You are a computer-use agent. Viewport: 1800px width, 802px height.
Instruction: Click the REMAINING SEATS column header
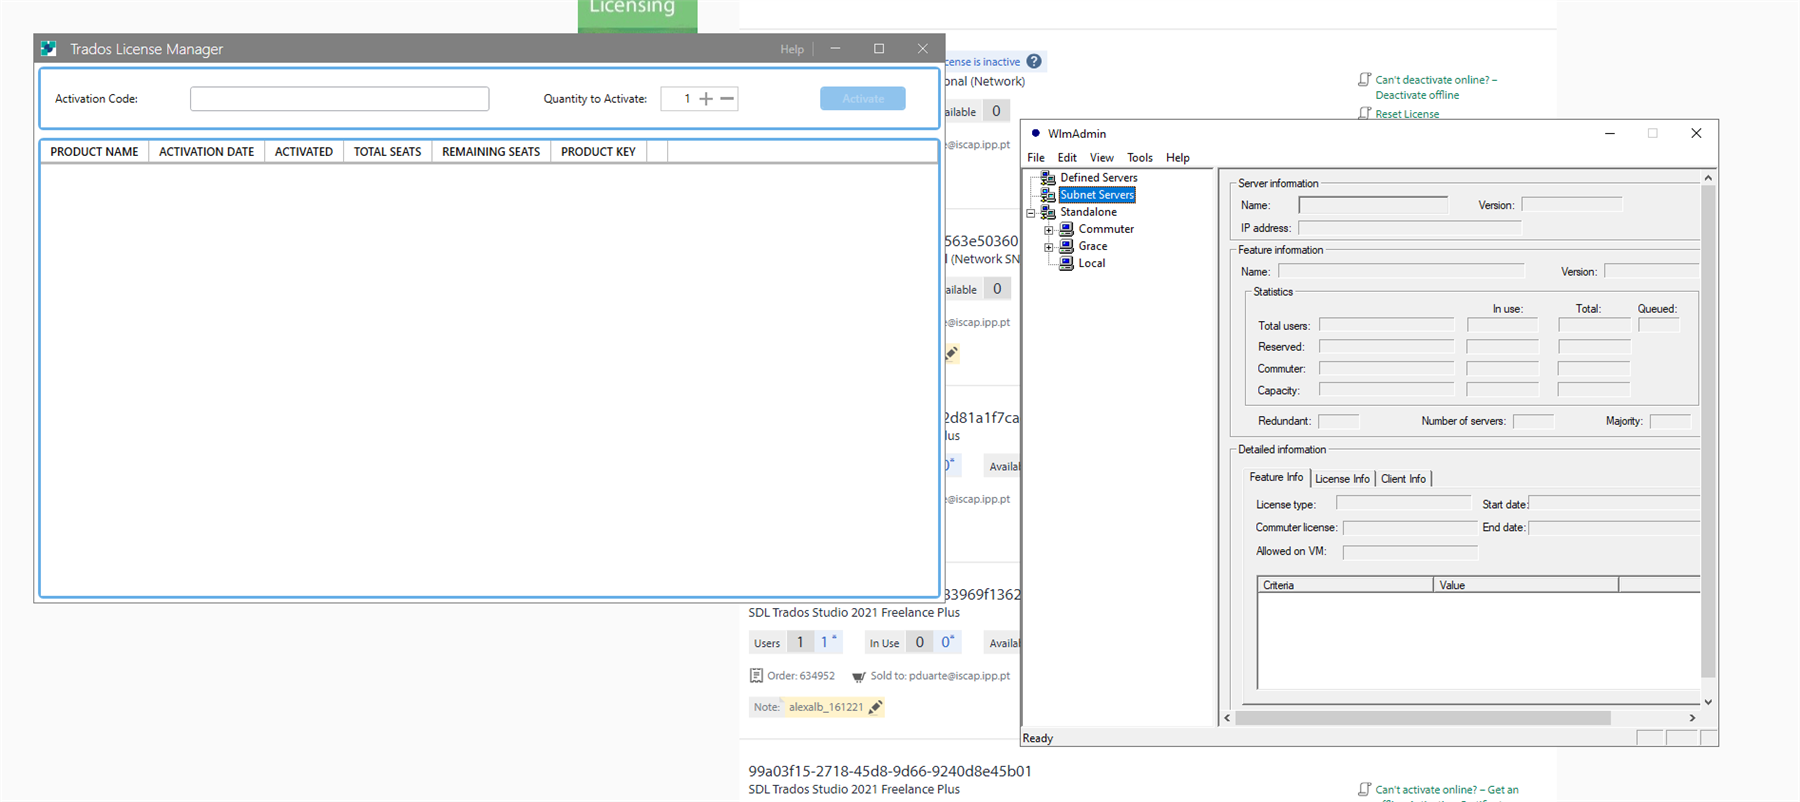(491, 152)
